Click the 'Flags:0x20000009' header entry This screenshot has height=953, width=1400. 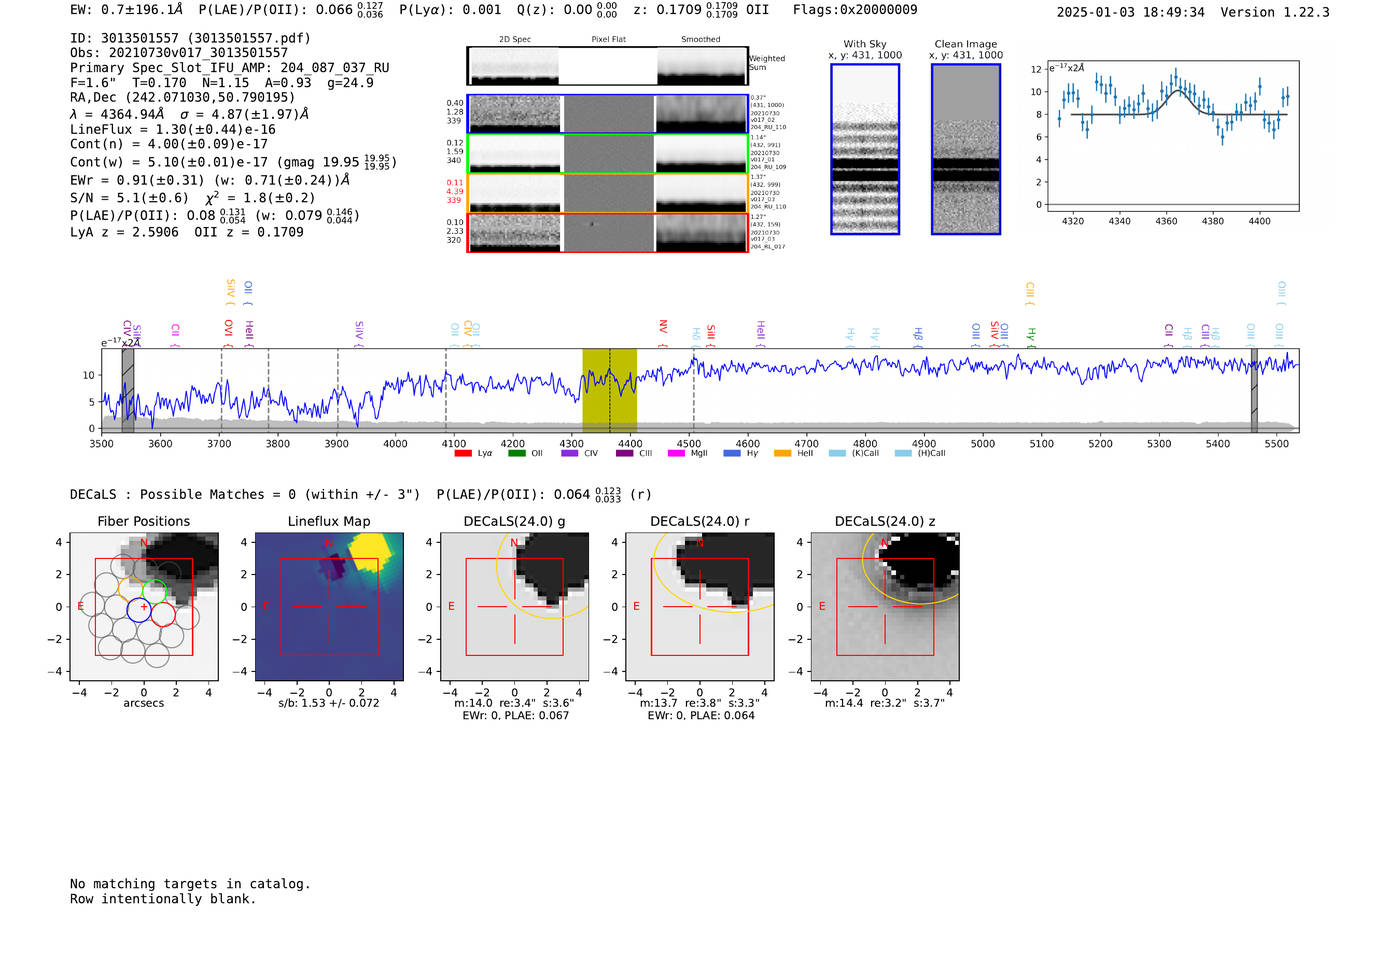pyautogui.click(x=855, y=10)
